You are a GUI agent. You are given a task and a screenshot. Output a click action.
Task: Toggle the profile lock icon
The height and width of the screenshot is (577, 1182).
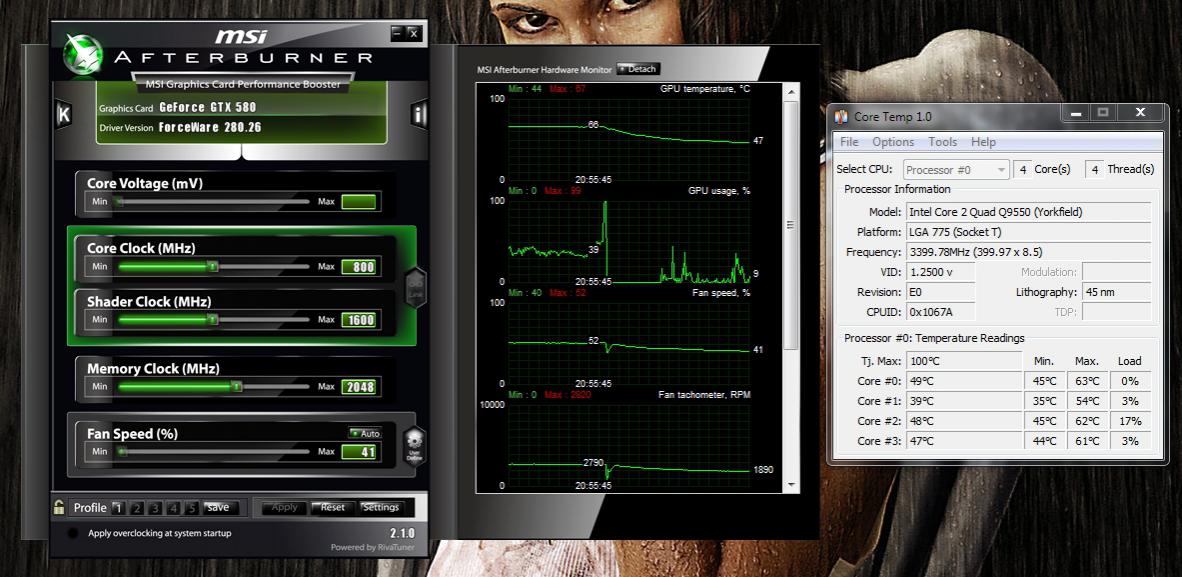point(57,508)
